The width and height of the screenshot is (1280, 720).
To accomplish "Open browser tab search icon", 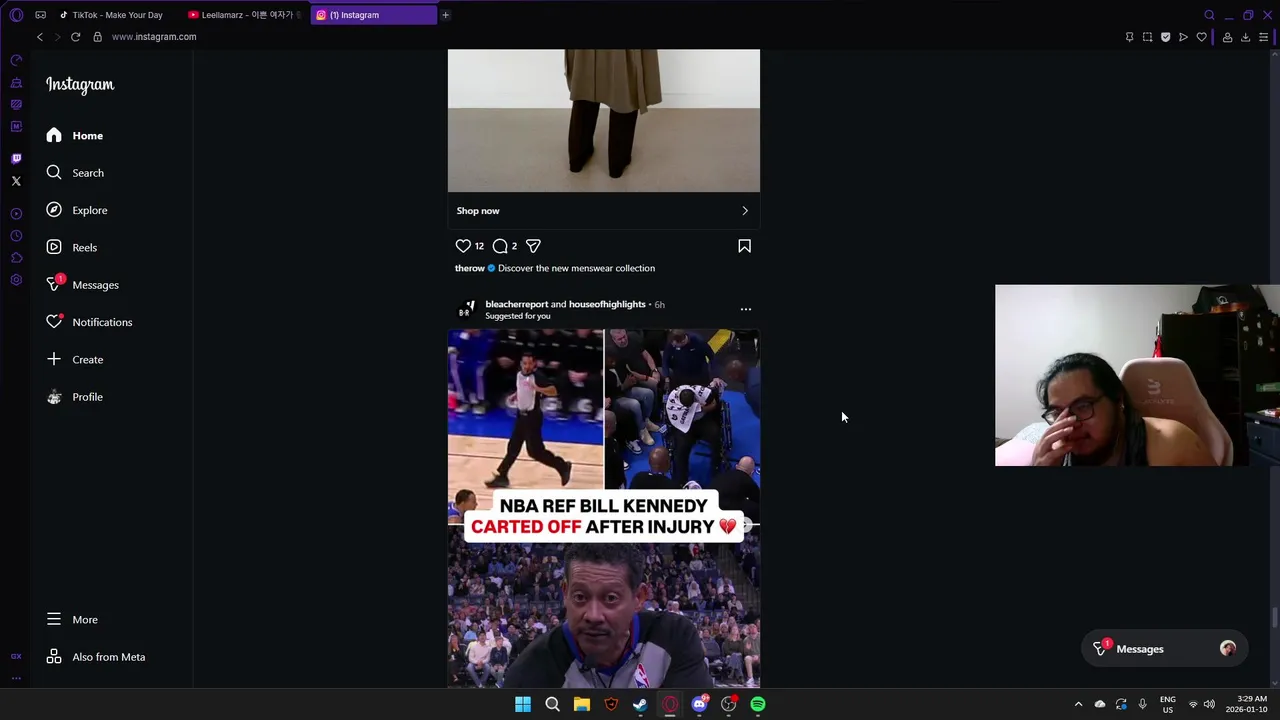I will pyautogui.click(x=1209, y=15).
